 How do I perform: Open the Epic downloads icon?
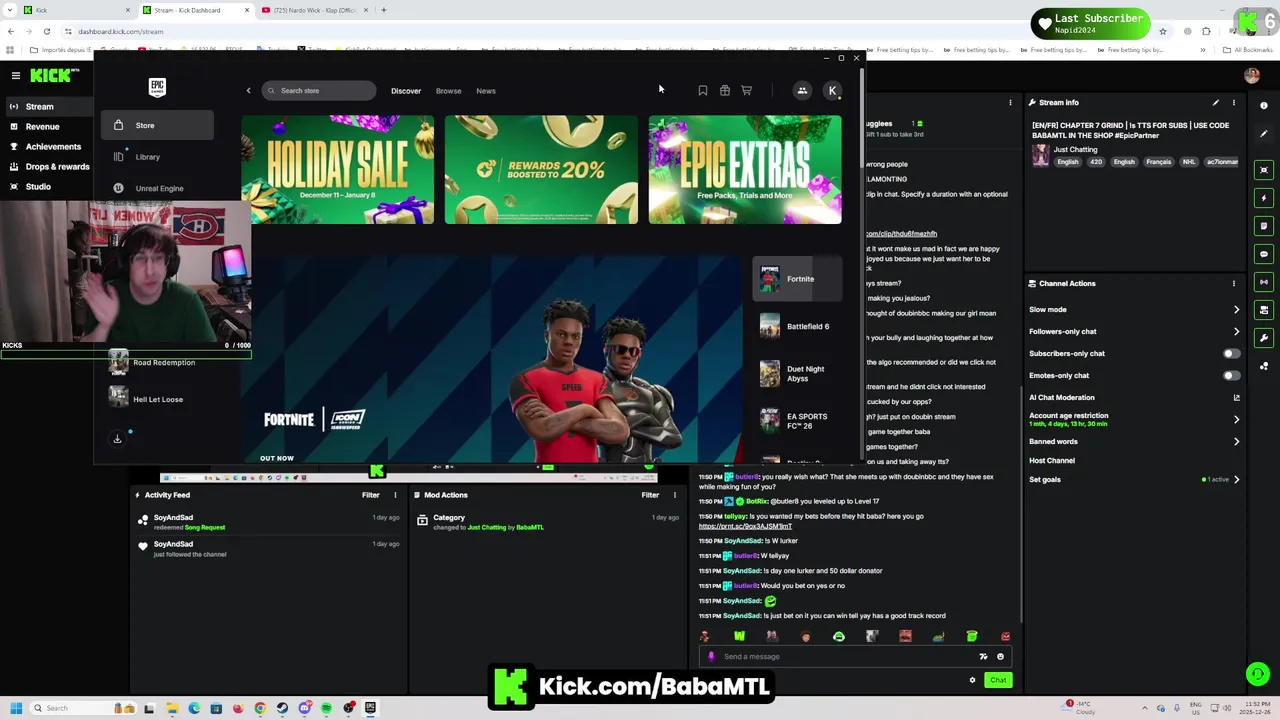[x=117, y=439]
